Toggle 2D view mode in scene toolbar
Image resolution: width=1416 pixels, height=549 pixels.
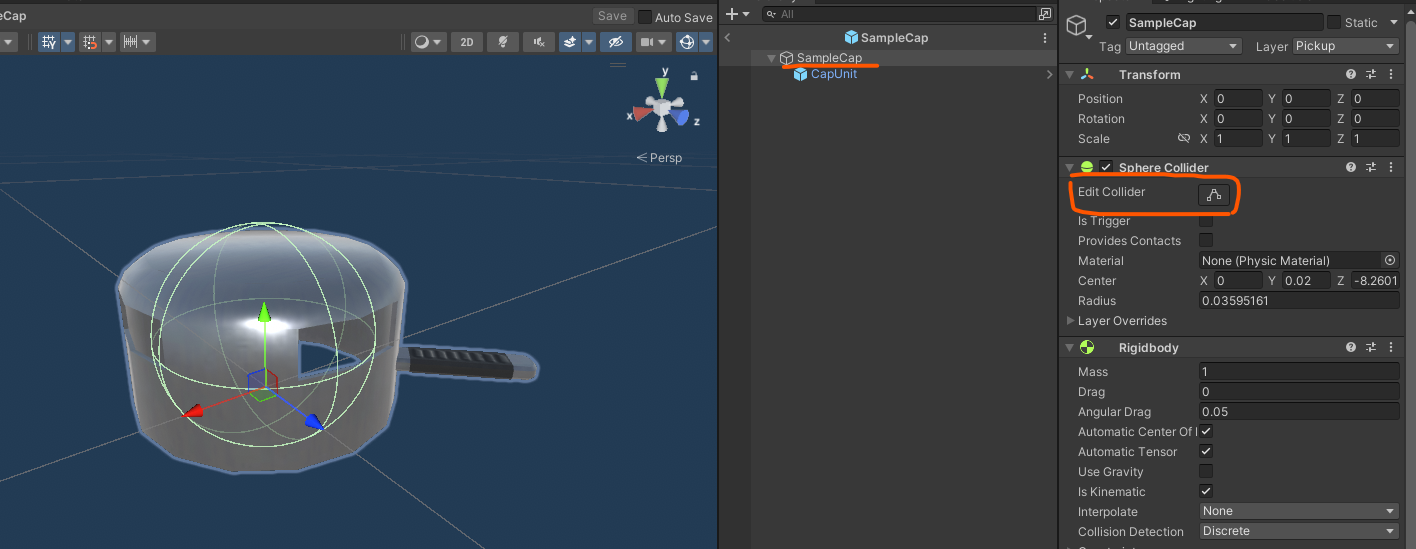(466, 42)
